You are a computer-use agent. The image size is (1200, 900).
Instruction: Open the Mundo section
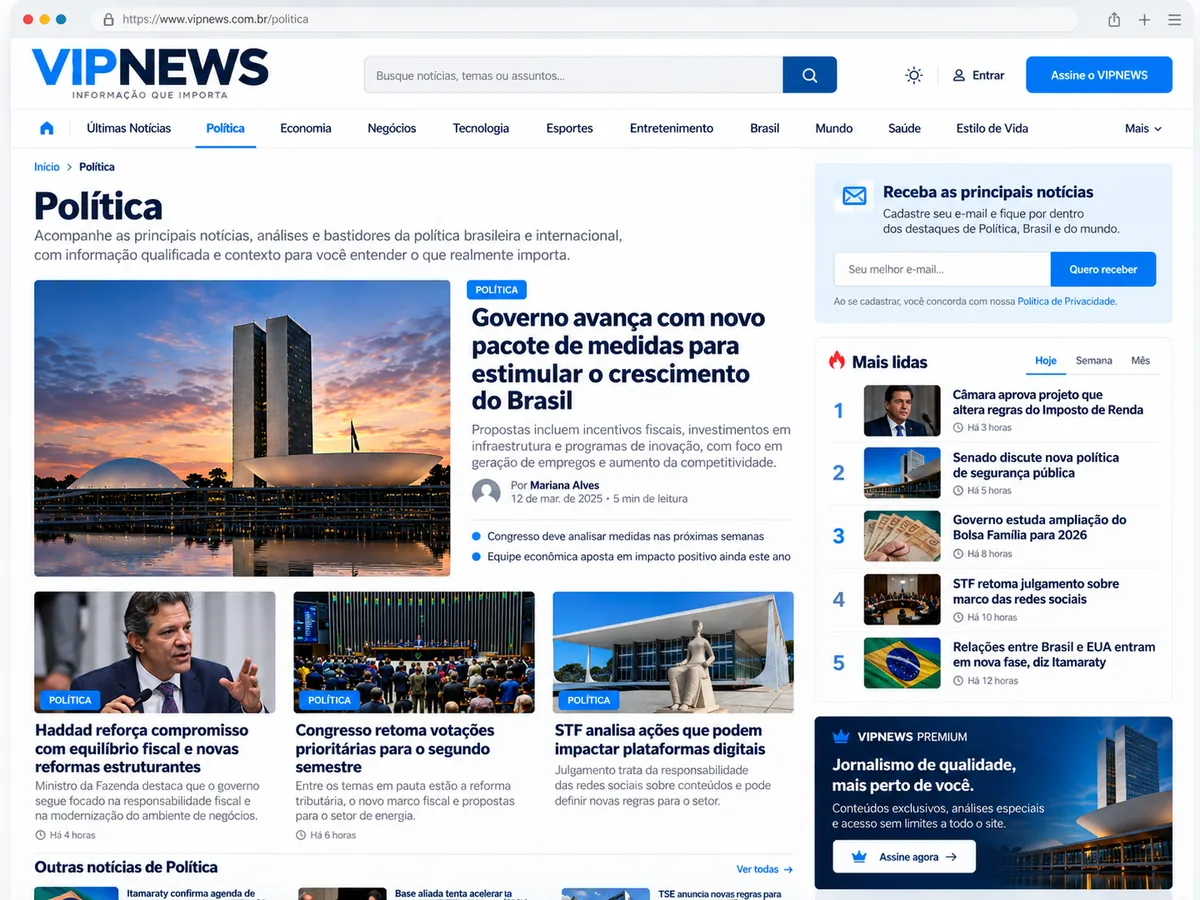coord(834,128)
